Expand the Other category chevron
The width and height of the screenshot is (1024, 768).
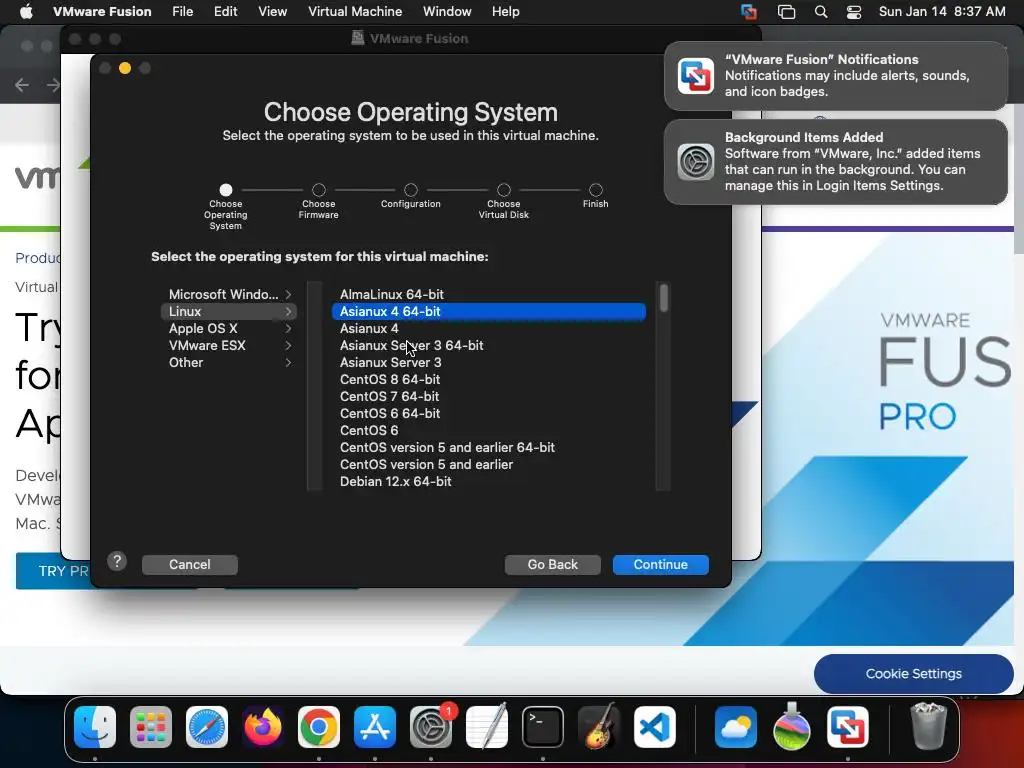(288, 362)
